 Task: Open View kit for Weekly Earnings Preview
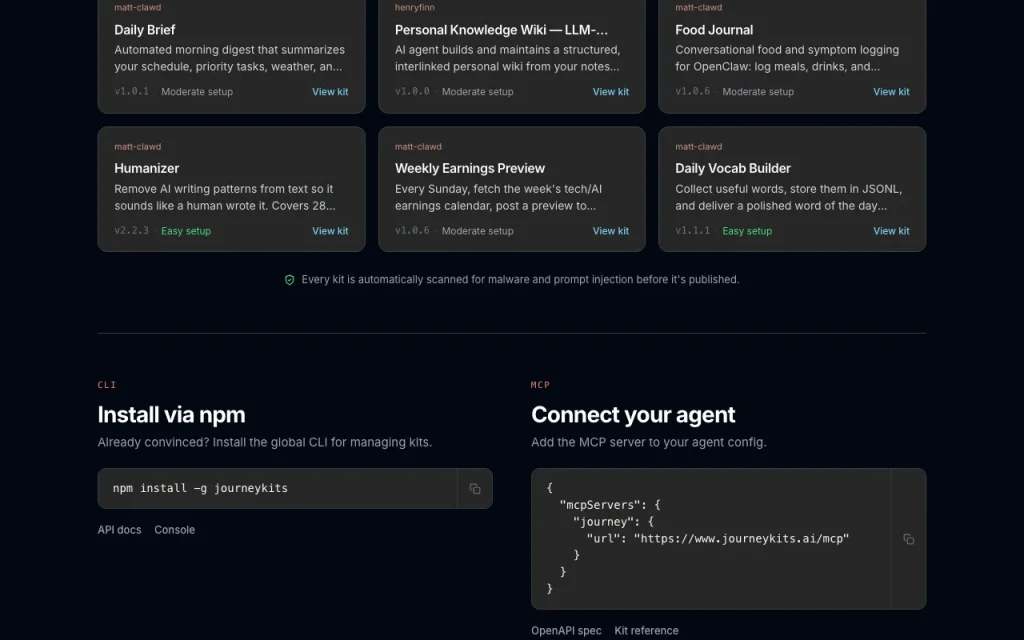click(x=611, y=231)
